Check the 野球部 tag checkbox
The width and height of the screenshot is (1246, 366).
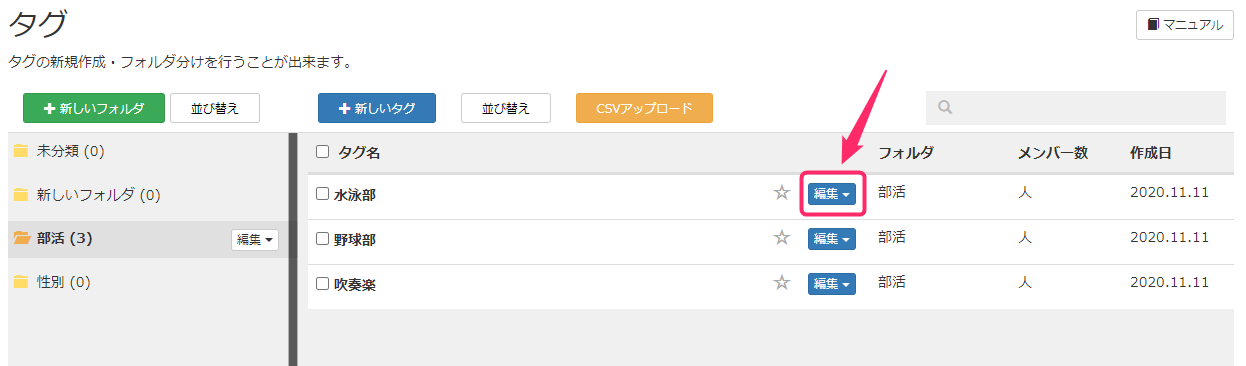coord(322,239)
